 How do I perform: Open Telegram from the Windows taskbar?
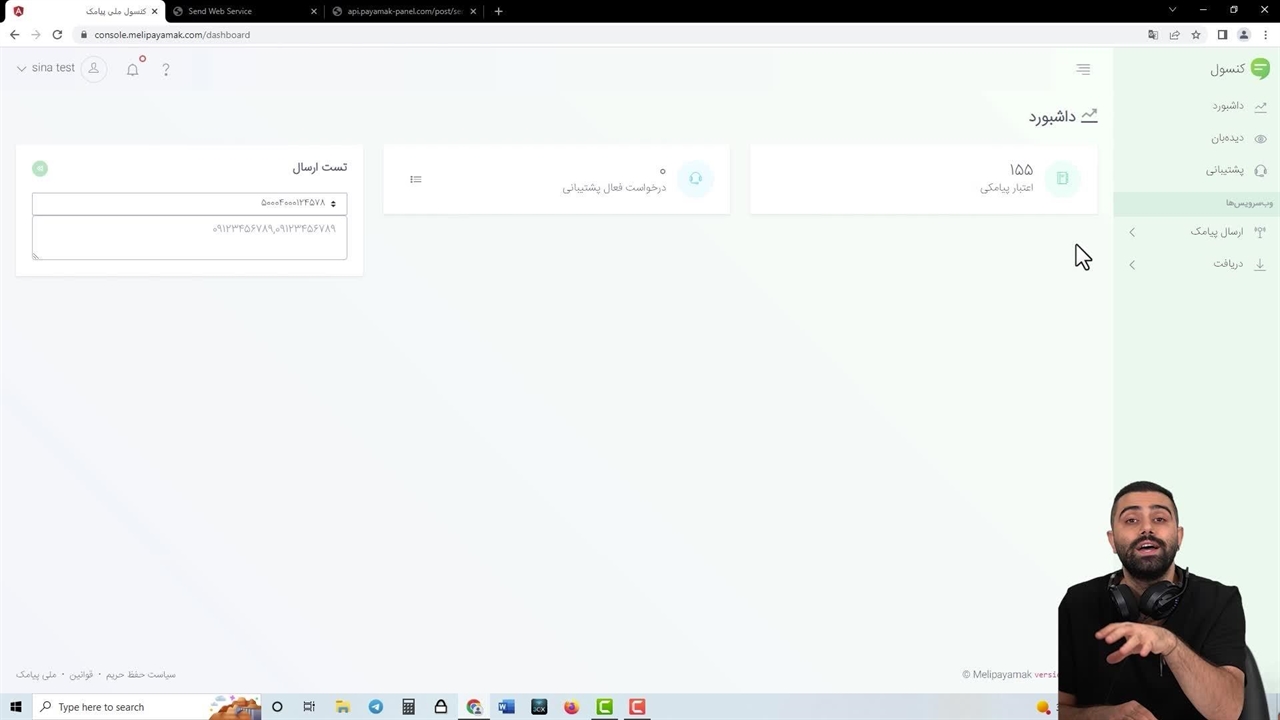coord(375,707)
